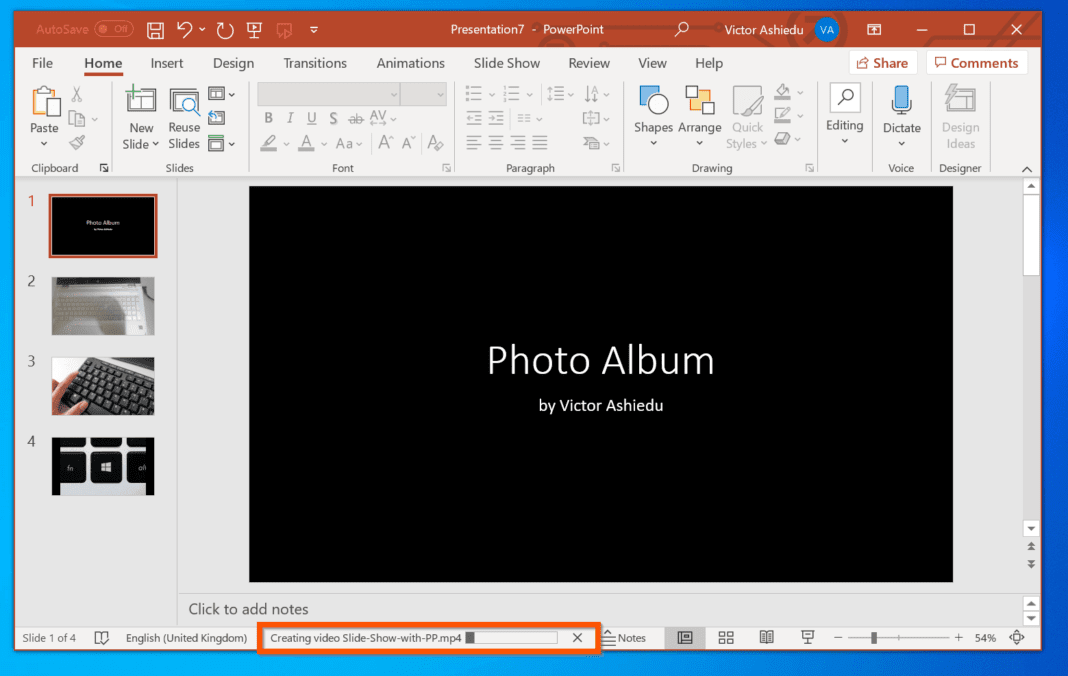Switch to the Transitions tab
Screen dimensions: 1068x676
314,63
